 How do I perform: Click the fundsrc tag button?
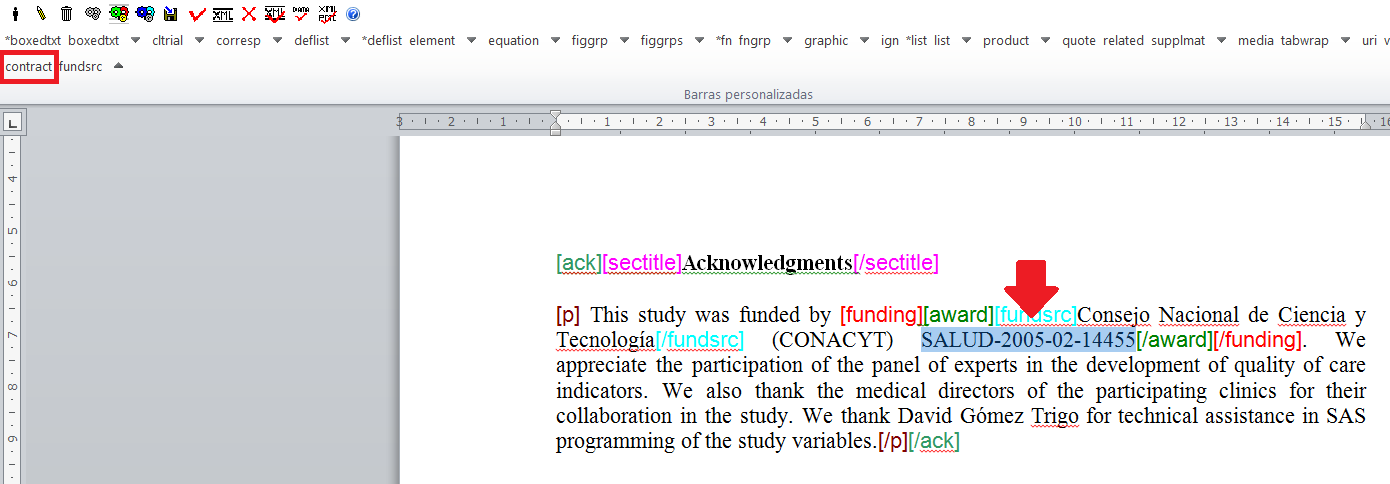pyautogui.click(x=80, y=67)
